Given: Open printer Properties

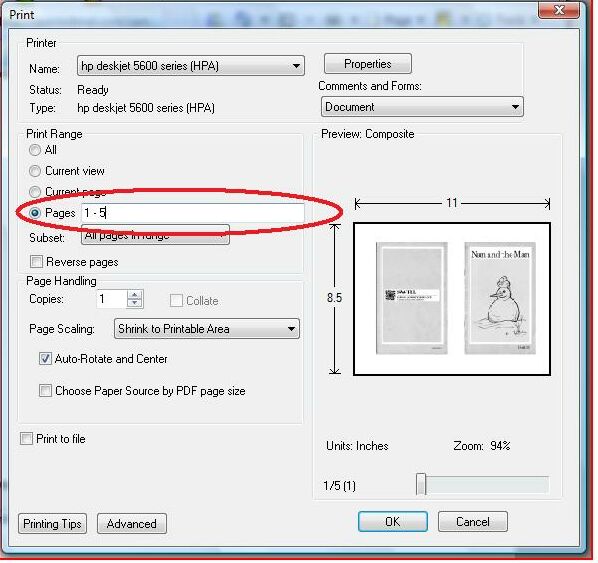Looking at the screenshot, I should [368, 64].
